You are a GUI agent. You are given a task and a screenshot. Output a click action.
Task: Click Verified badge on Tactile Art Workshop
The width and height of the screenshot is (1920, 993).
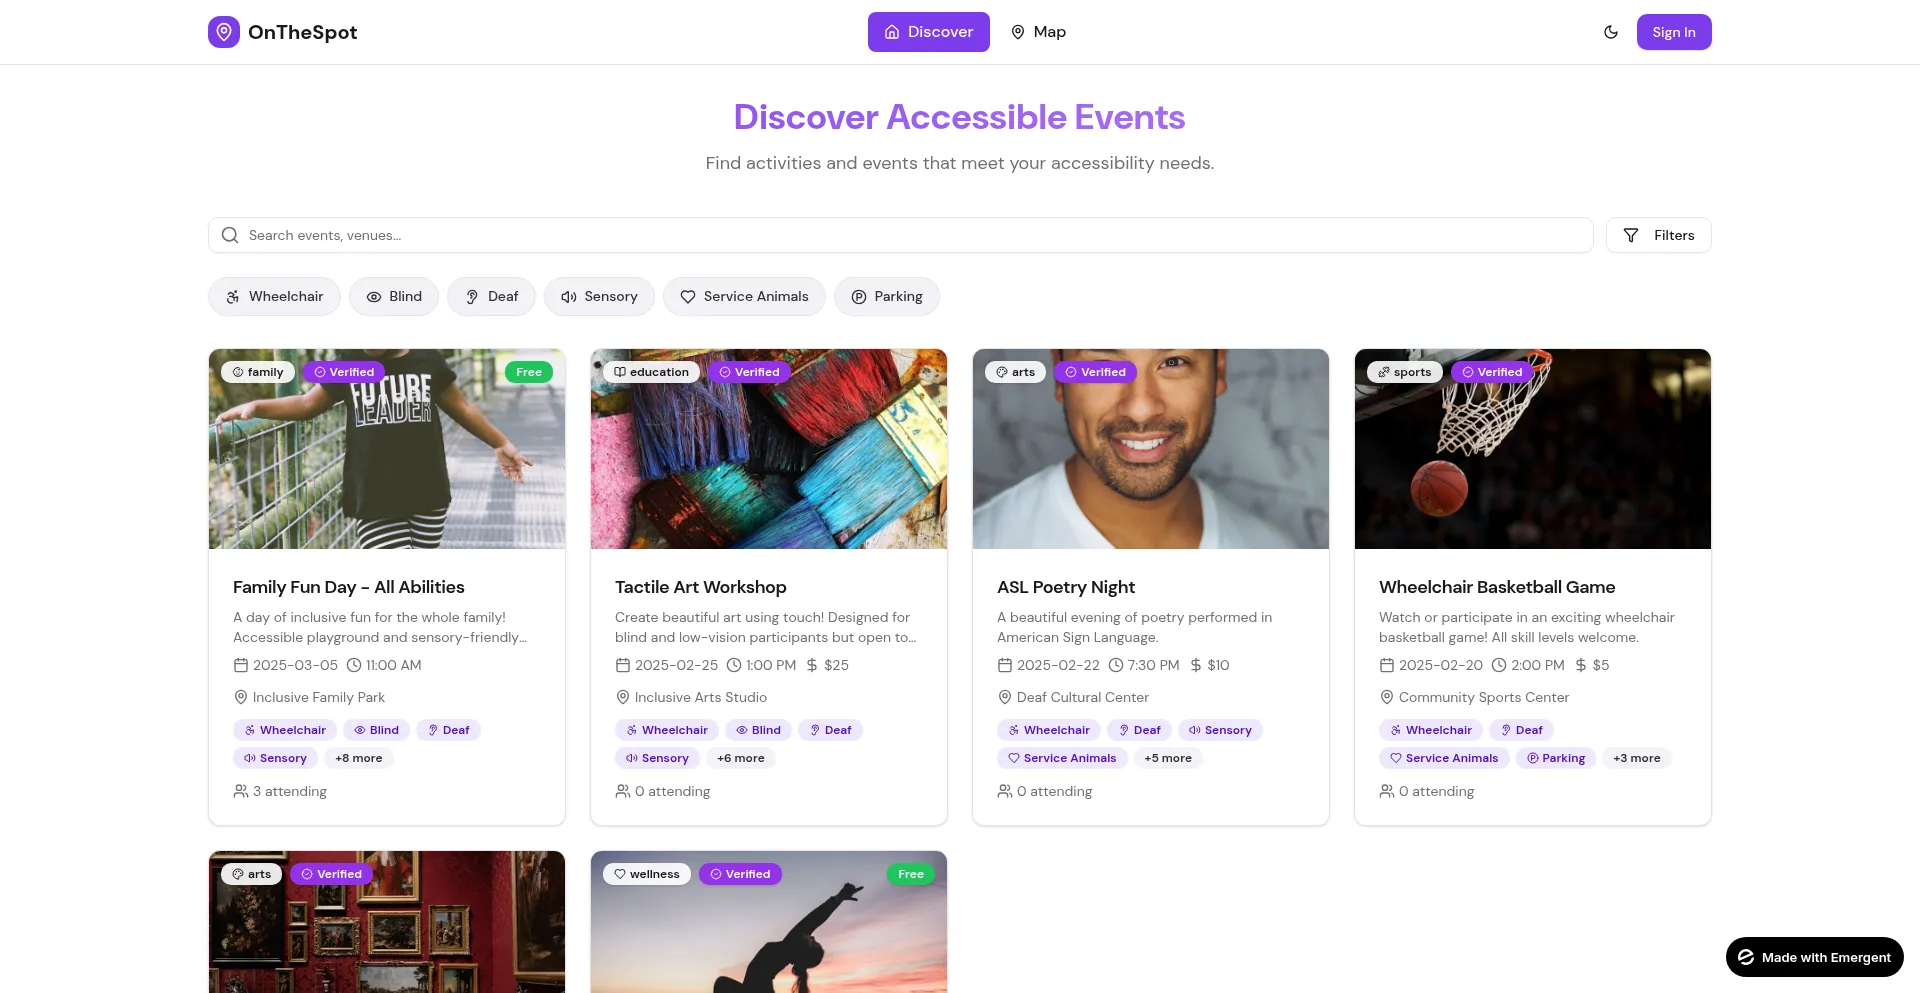pyautogui.click(x=749, y=372)
